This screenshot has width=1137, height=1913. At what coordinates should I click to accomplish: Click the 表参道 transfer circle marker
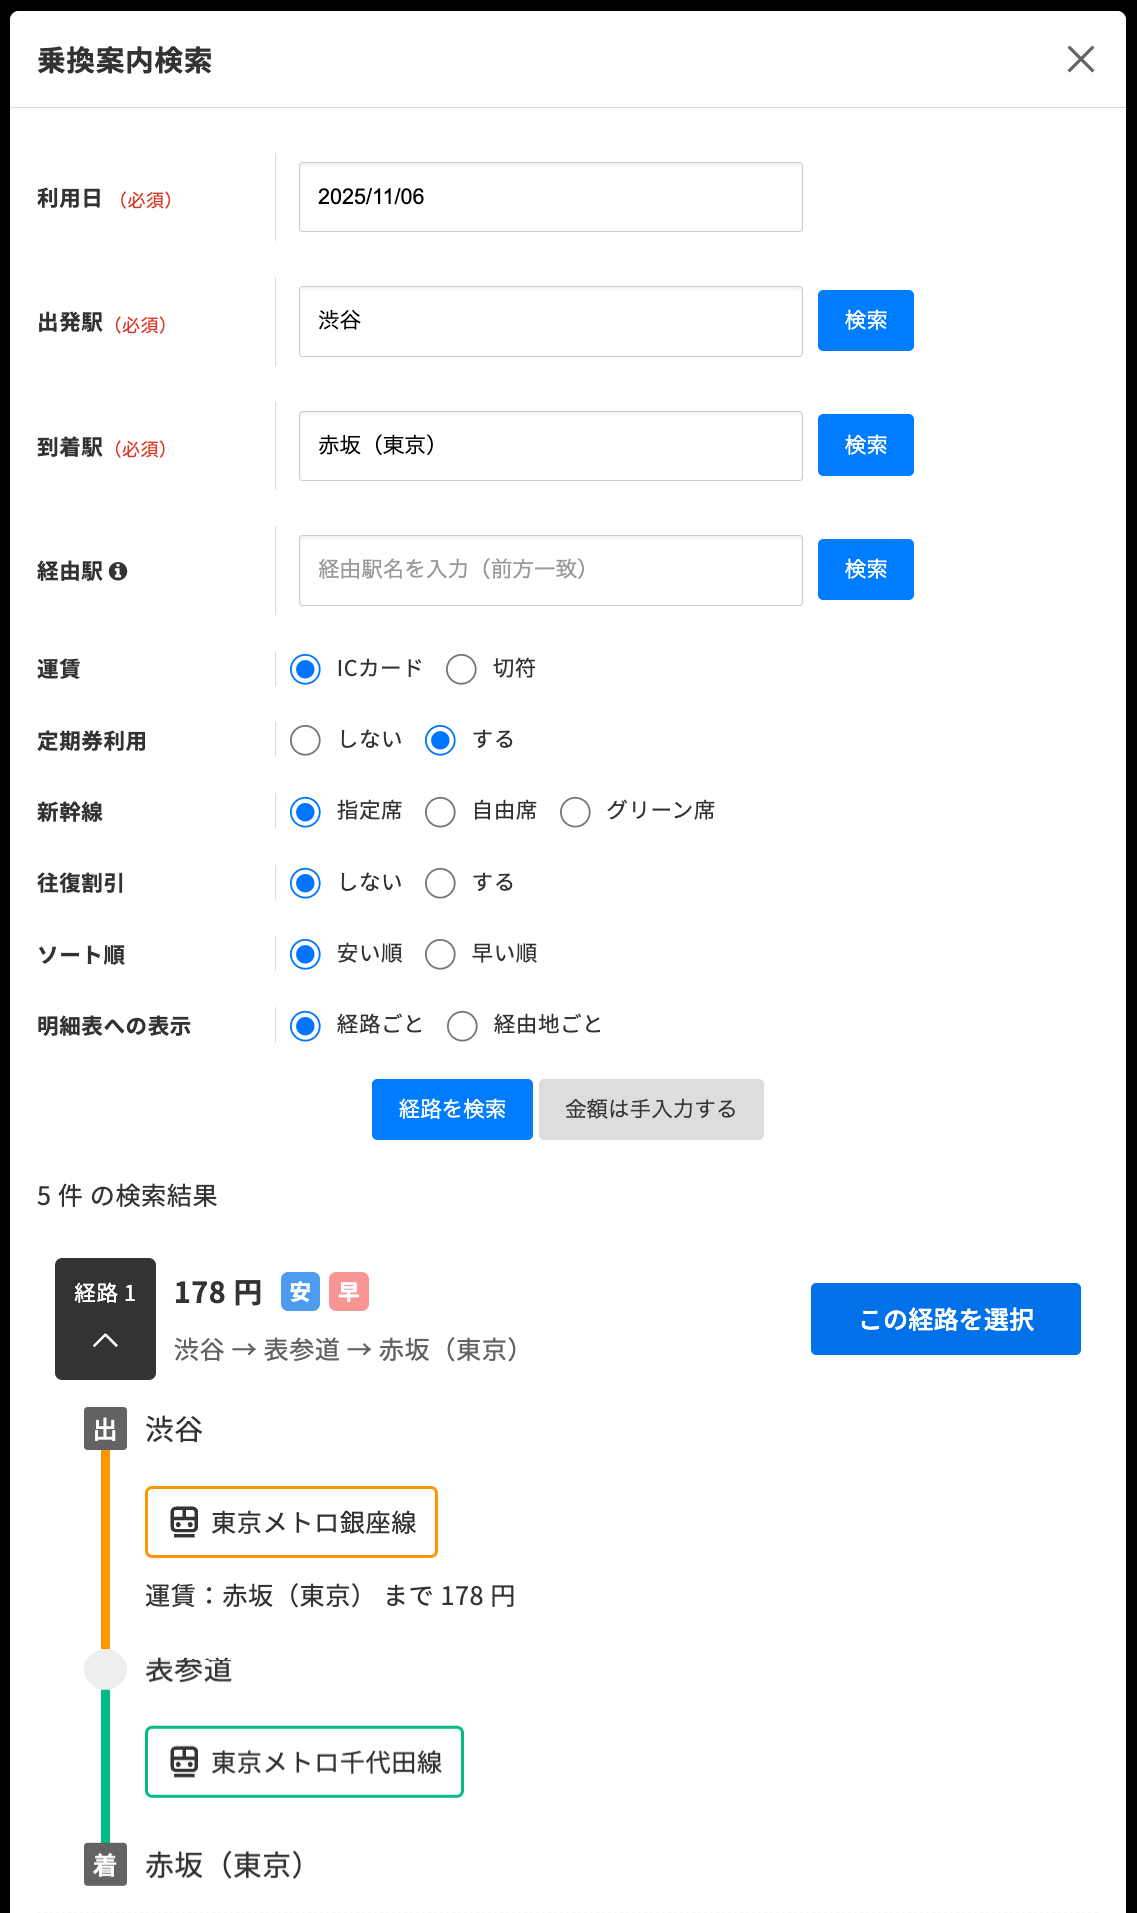pos(105,1669)
